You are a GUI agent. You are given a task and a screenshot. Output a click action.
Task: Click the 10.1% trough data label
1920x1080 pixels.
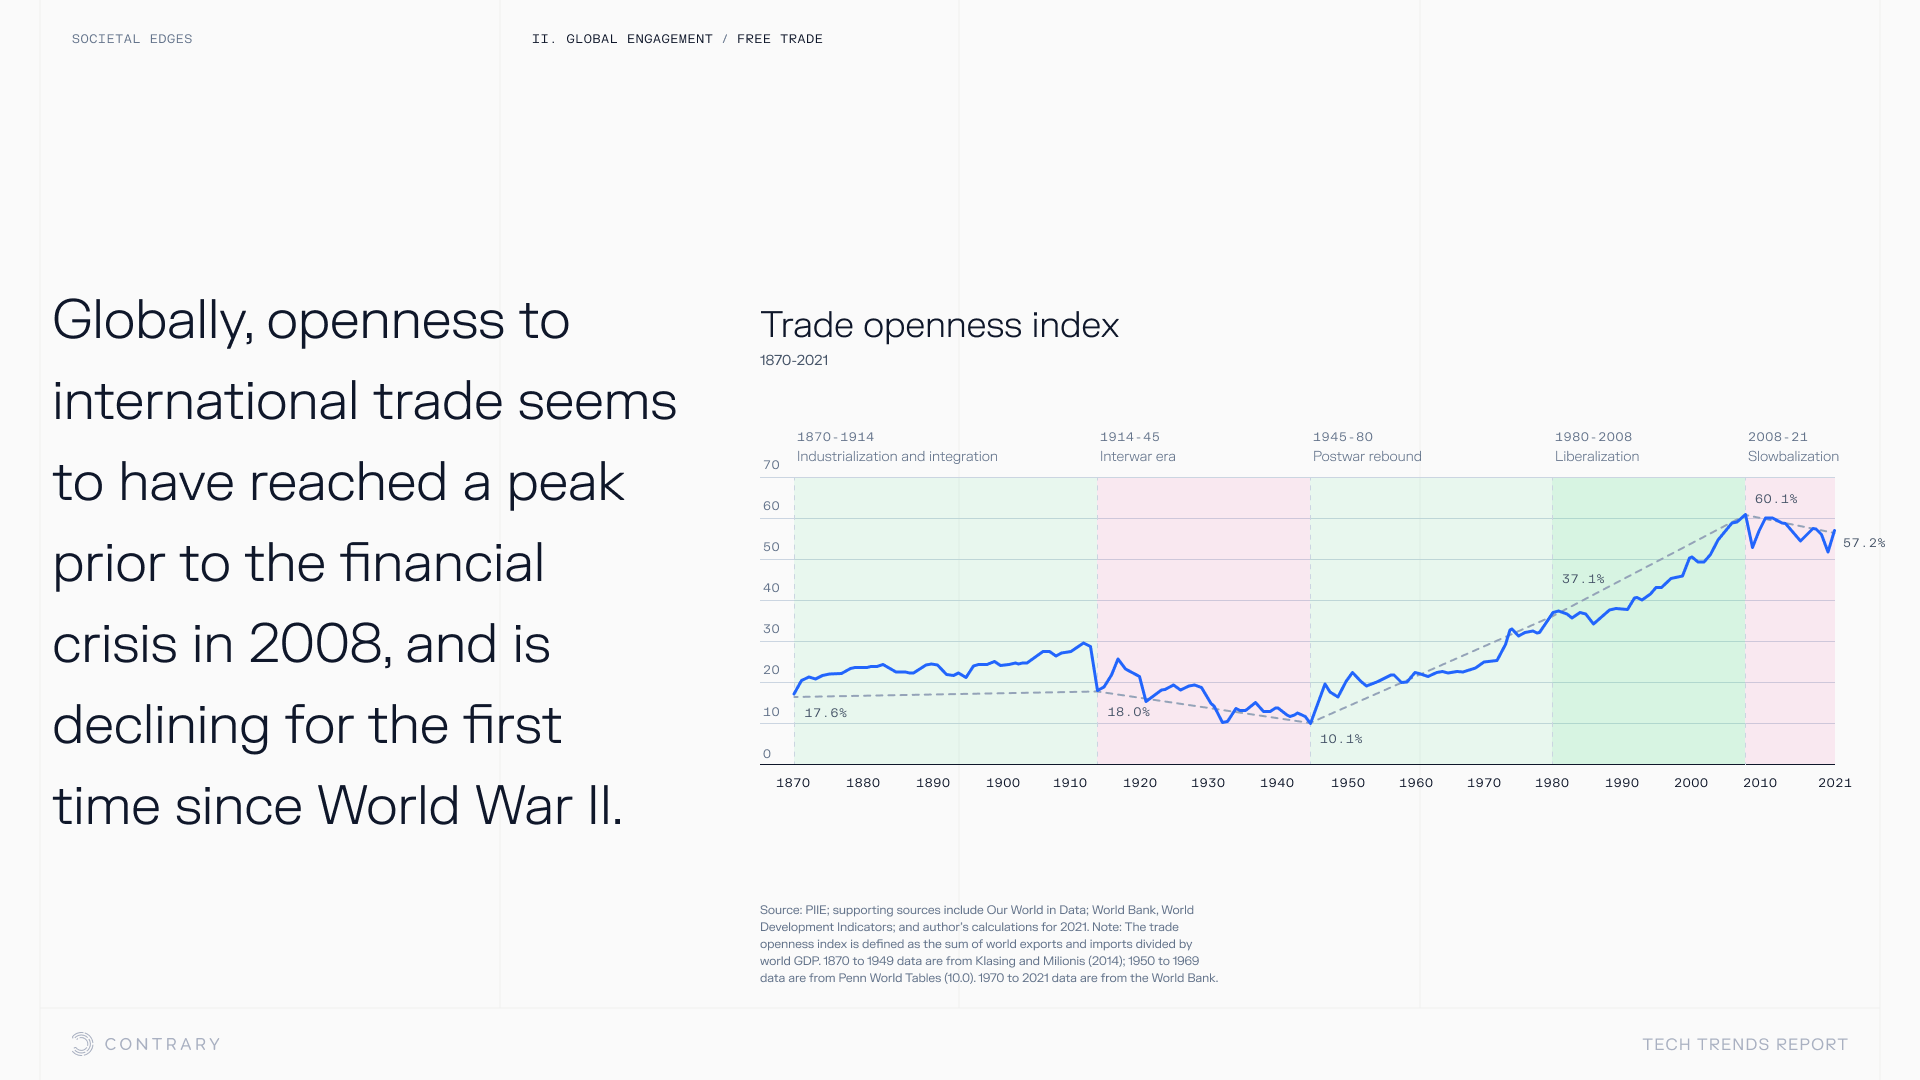pyautogui.click(x=1341, y=739)
